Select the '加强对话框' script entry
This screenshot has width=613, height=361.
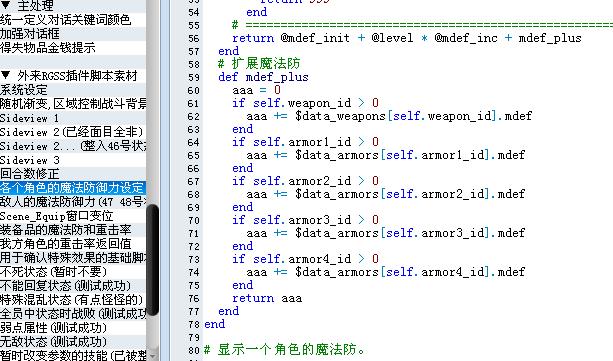(73, 34)
